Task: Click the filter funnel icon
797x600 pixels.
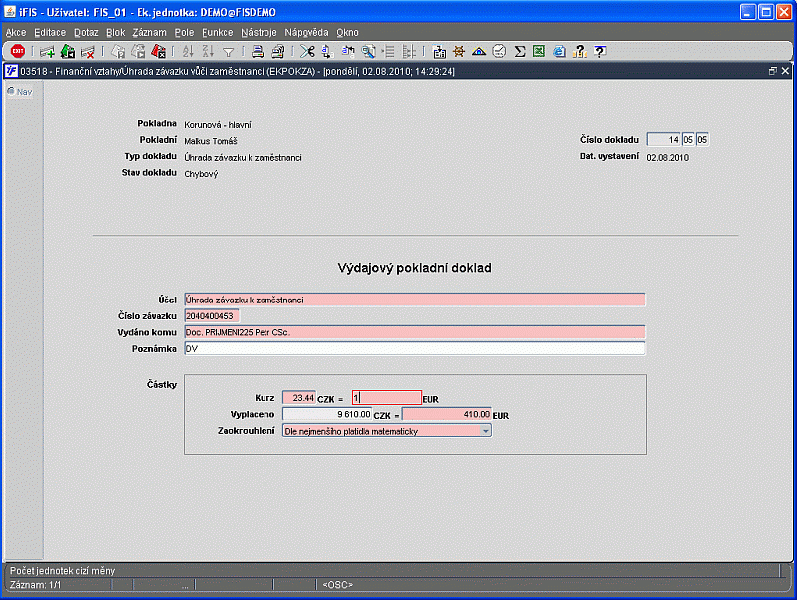Action: point(229,52)
